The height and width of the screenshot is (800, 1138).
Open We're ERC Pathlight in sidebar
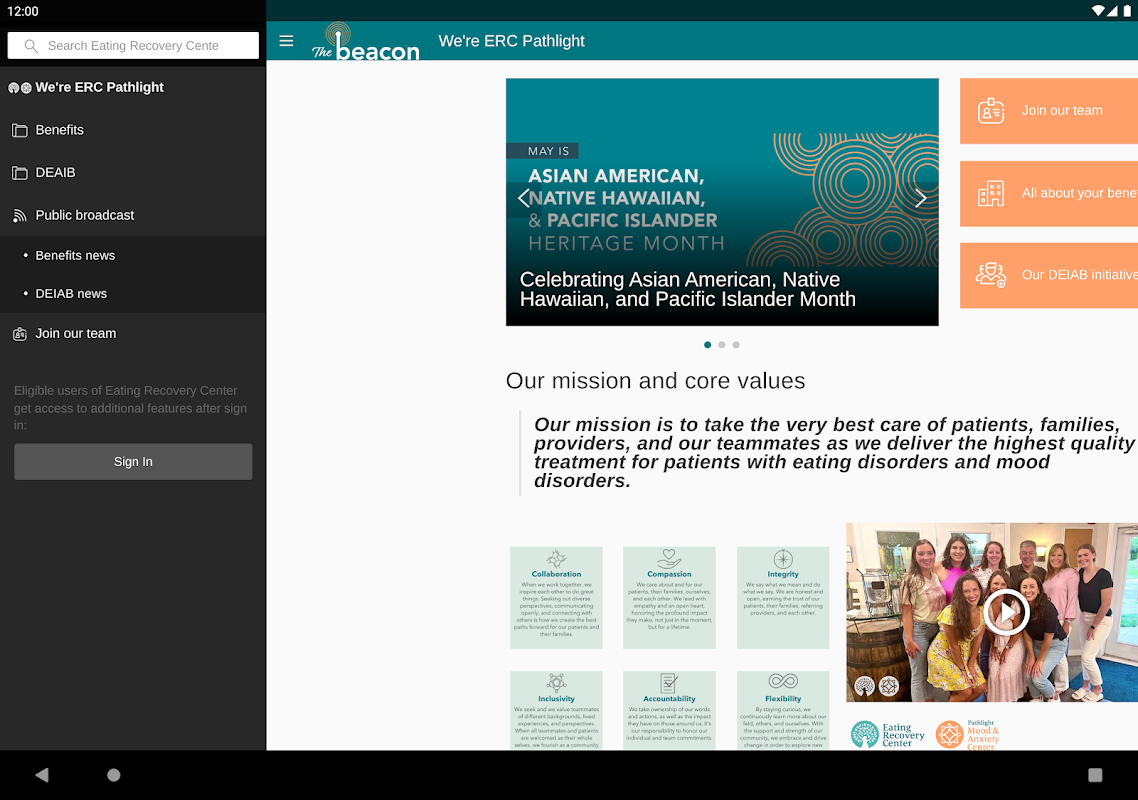point(133,87)
